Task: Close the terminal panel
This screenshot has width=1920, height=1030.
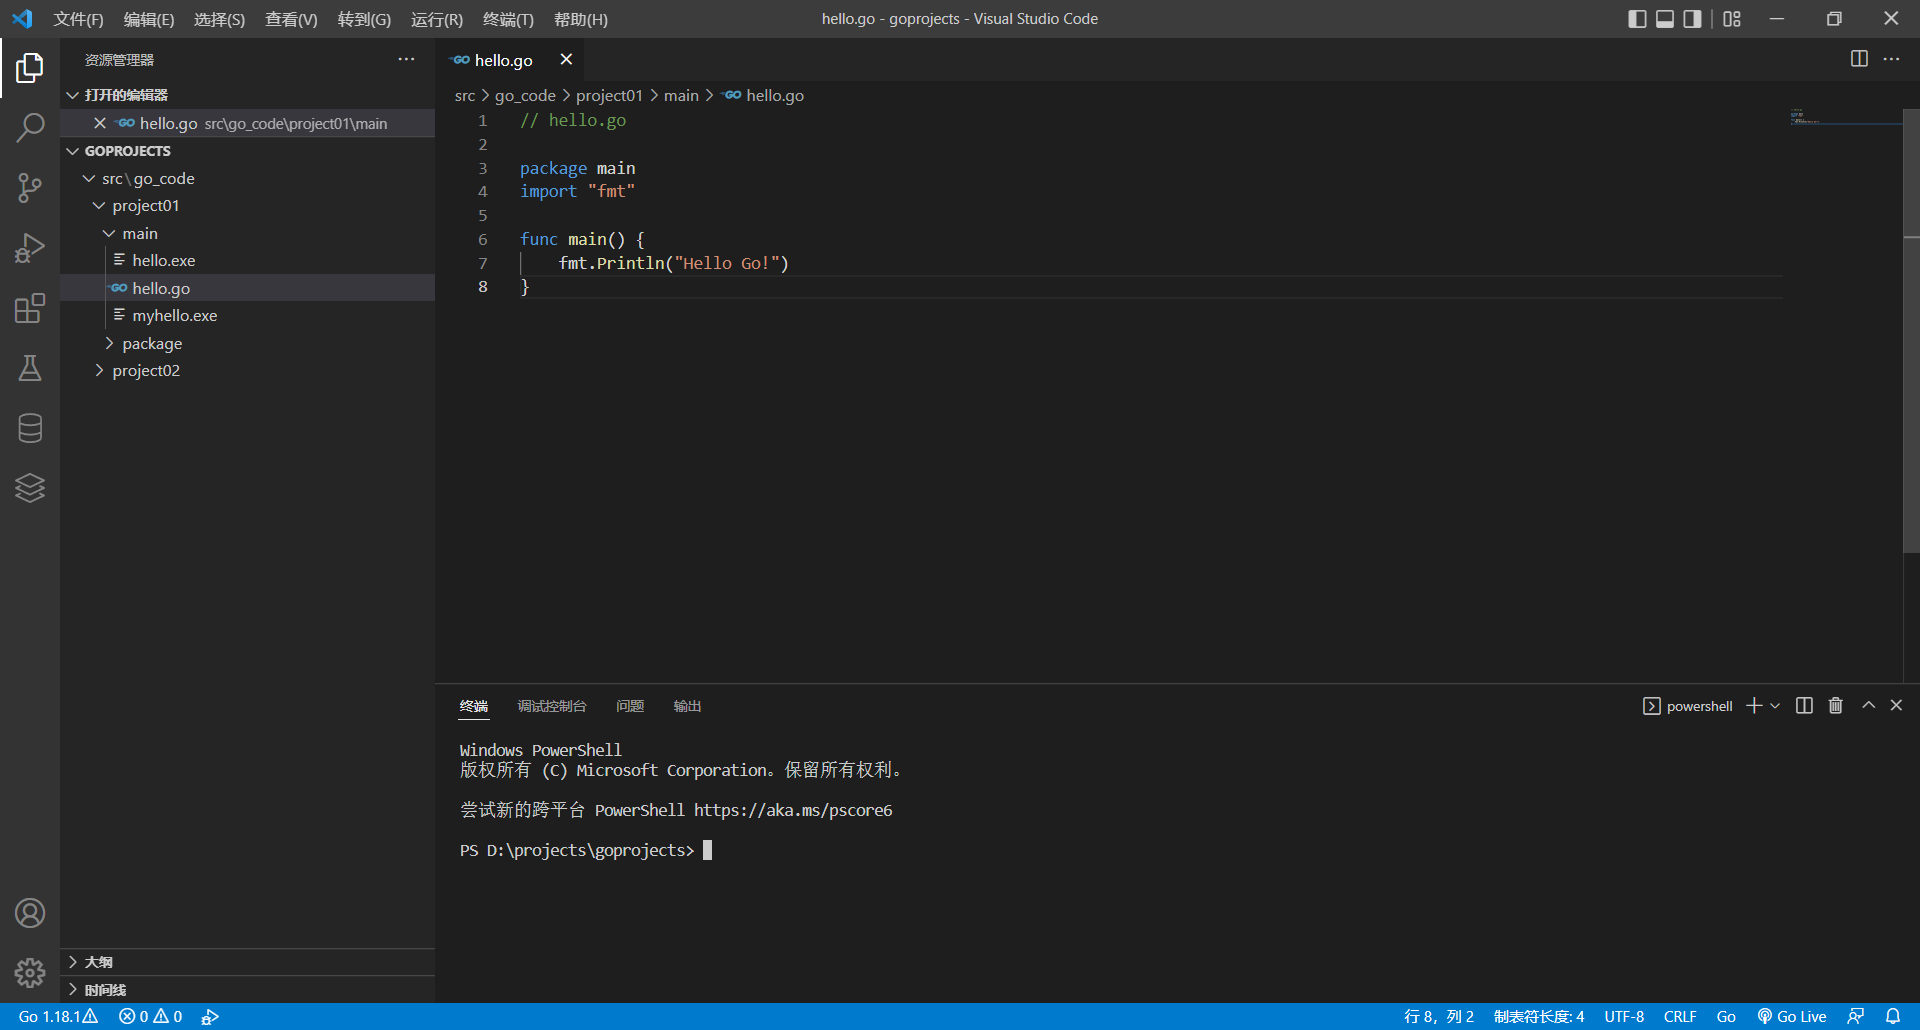Action: coord(1896,706)
